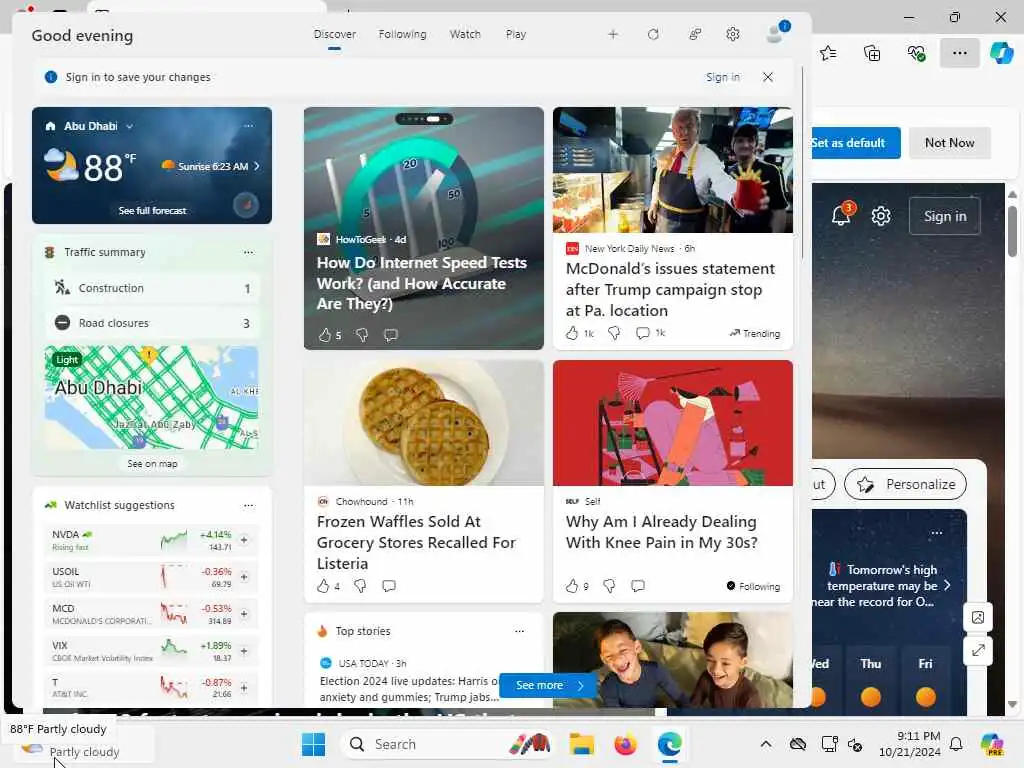Open Construction traffic row

click(152, 288)
